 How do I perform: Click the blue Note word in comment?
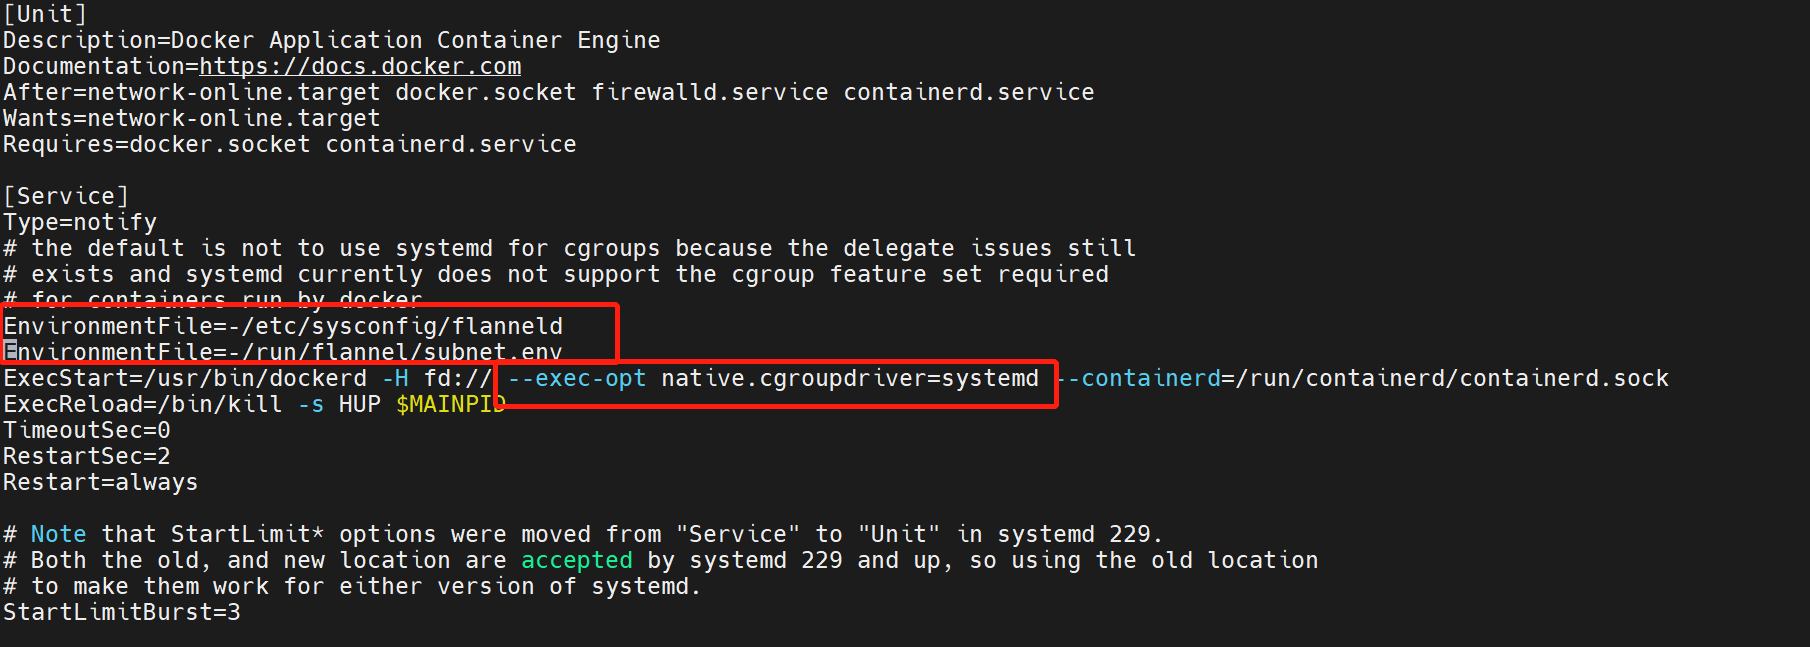pyautogui.click(x=58, y=534)
